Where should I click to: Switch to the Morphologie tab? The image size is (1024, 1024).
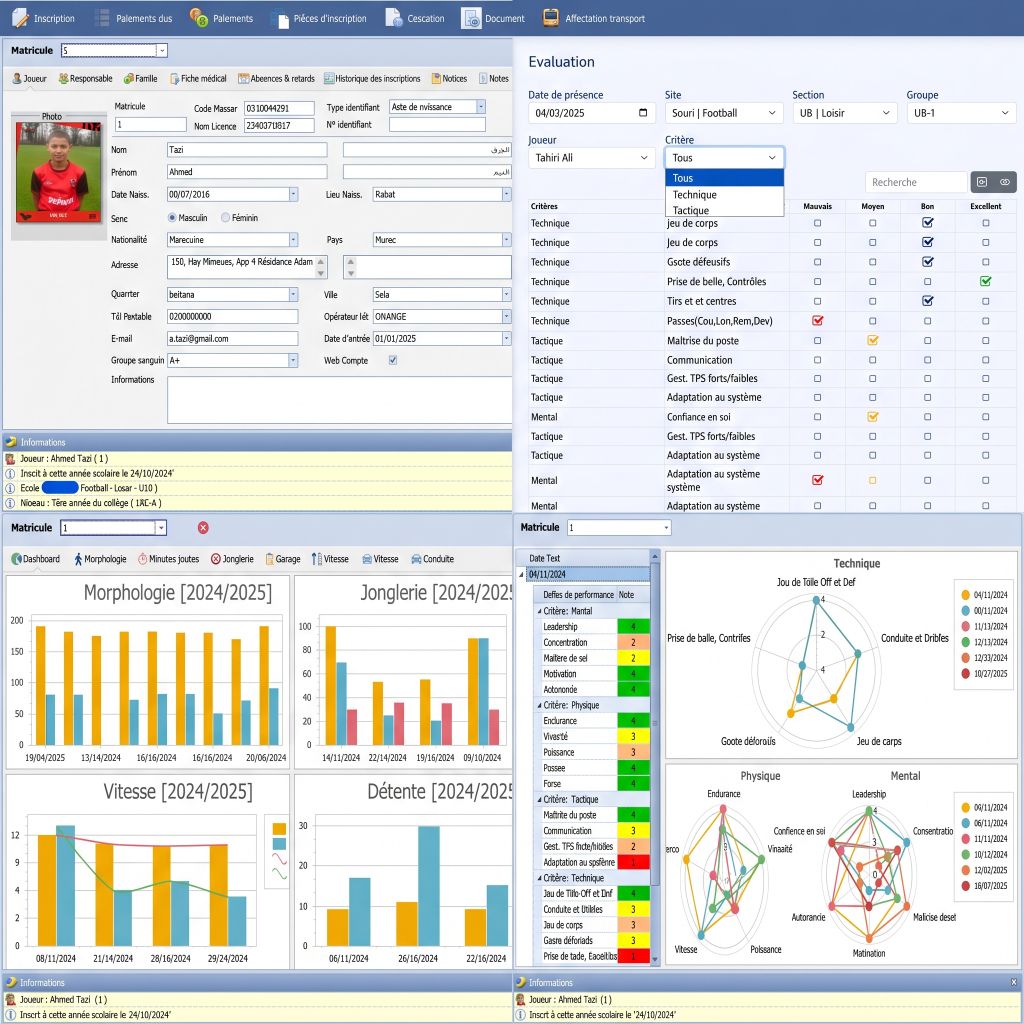(100, 559)
